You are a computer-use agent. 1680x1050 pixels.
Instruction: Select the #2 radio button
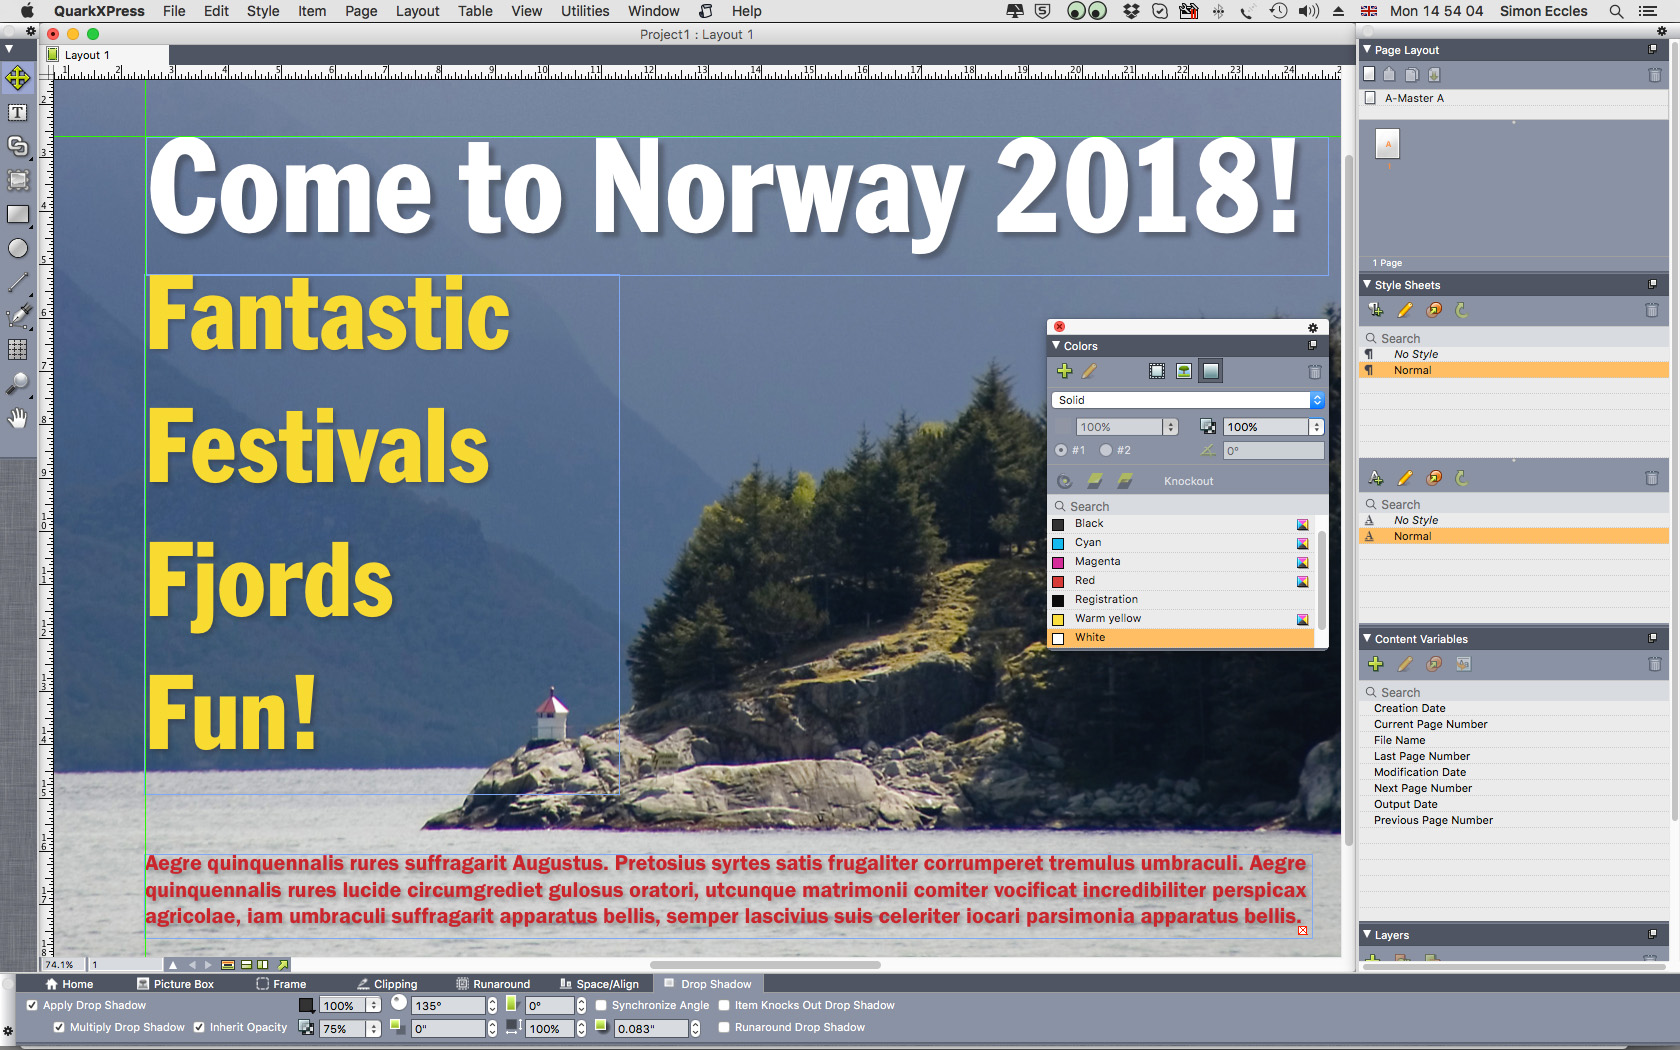tap(1106, 451)
